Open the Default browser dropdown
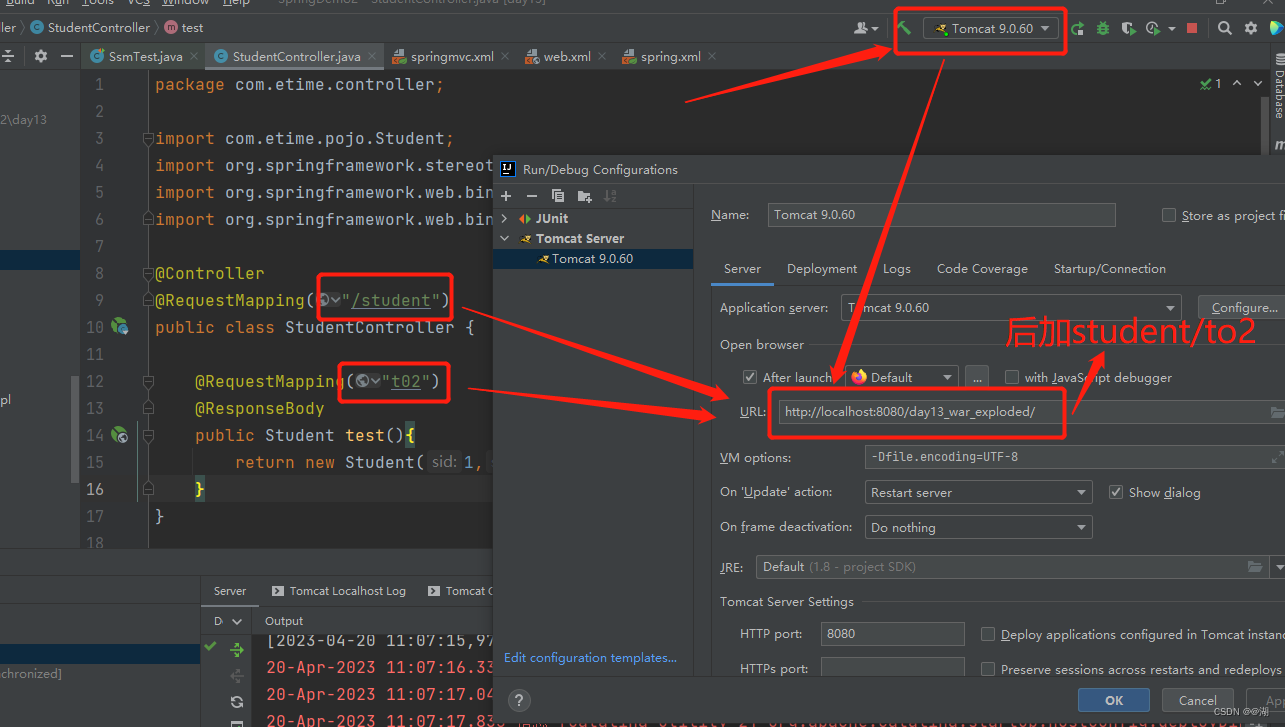Viewport: 1285px width, 727px height. pyautogui.click(x=902, y=377)
